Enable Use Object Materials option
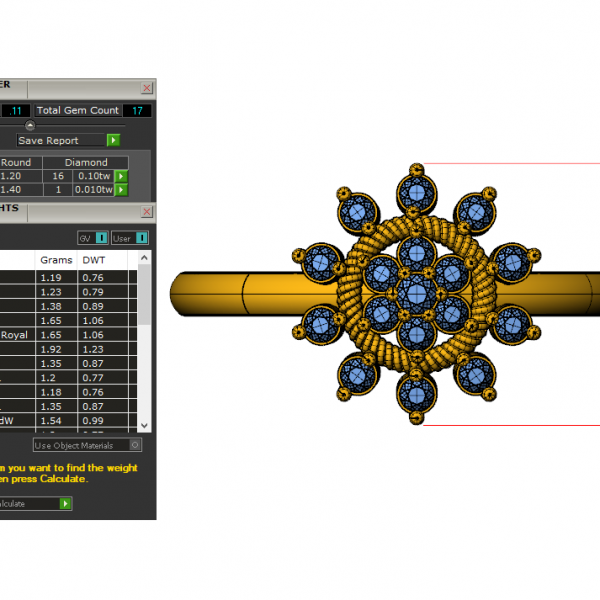600x600 pixels. click(135, 445)
